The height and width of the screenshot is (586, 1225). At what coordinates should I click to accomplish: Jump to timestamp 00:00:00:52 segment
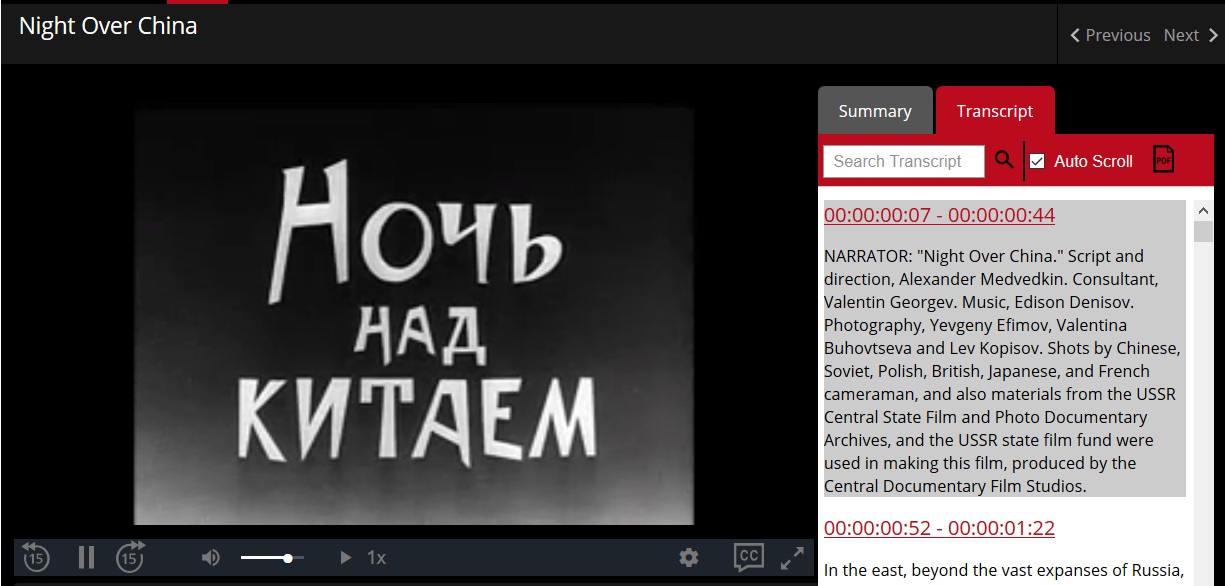click(x=939, y=528)
